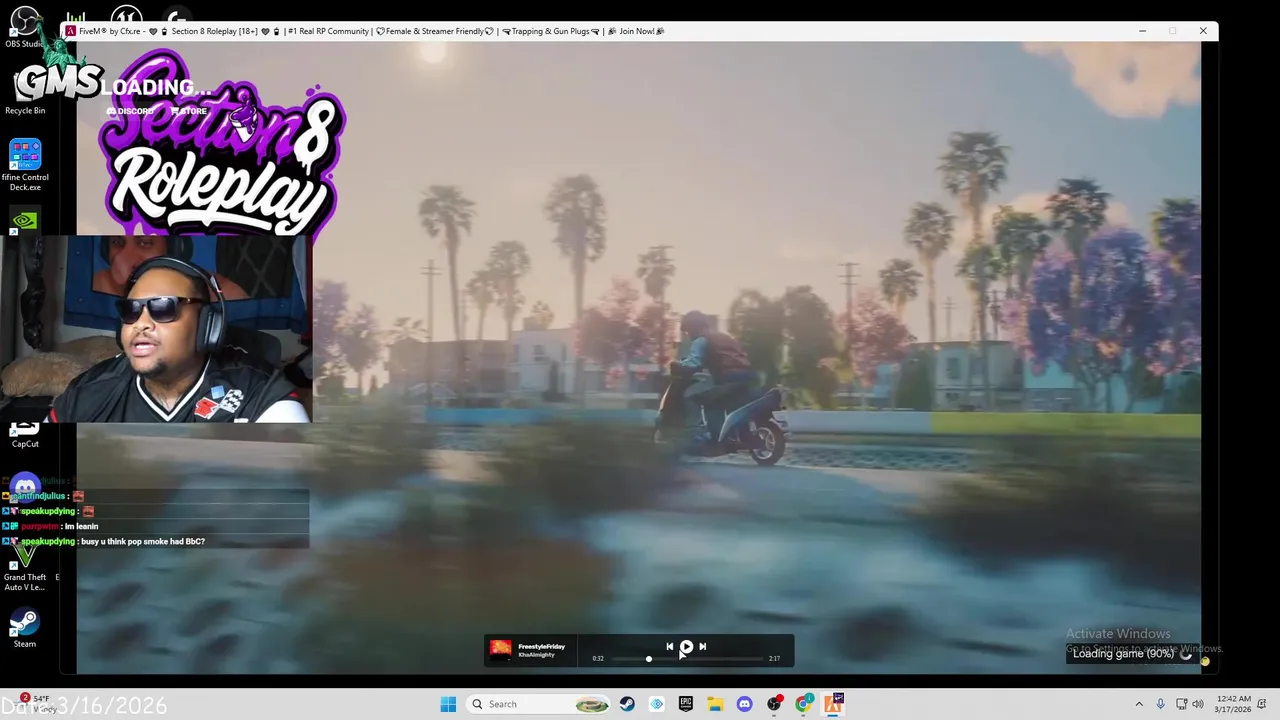Screen dimensions: 1280x720
Task: Click chat message 'im leanin'
Action: [x=80, y=526]
